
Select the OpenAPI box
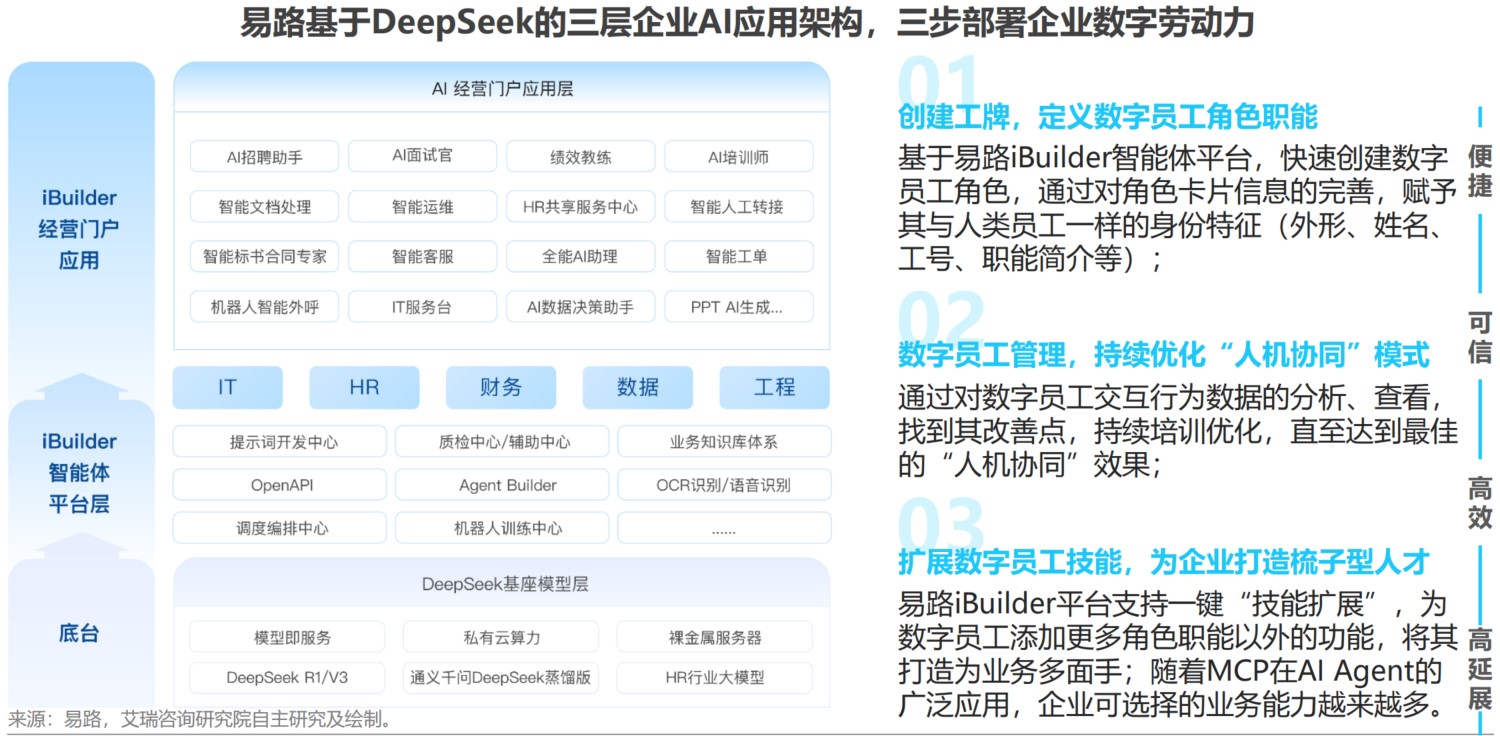point(280,485)
